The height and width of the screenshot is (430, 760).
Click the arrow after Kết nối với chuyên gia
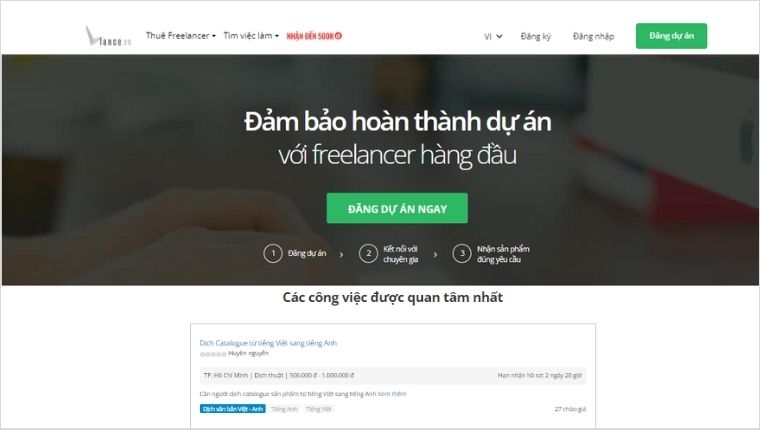point(435,254)
